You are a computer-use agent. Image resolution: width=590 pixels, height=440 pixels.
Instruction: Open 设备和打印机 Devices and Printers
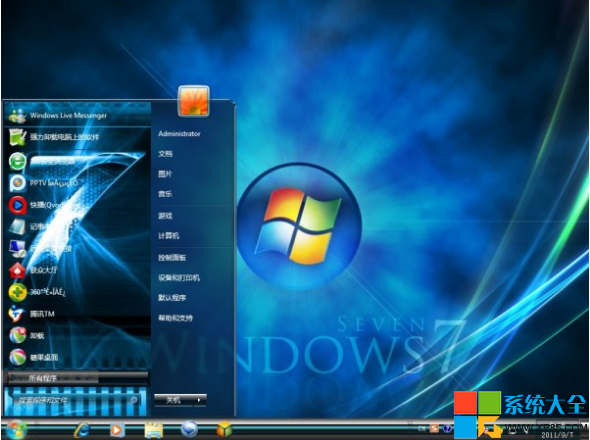(x=179, y=278)
